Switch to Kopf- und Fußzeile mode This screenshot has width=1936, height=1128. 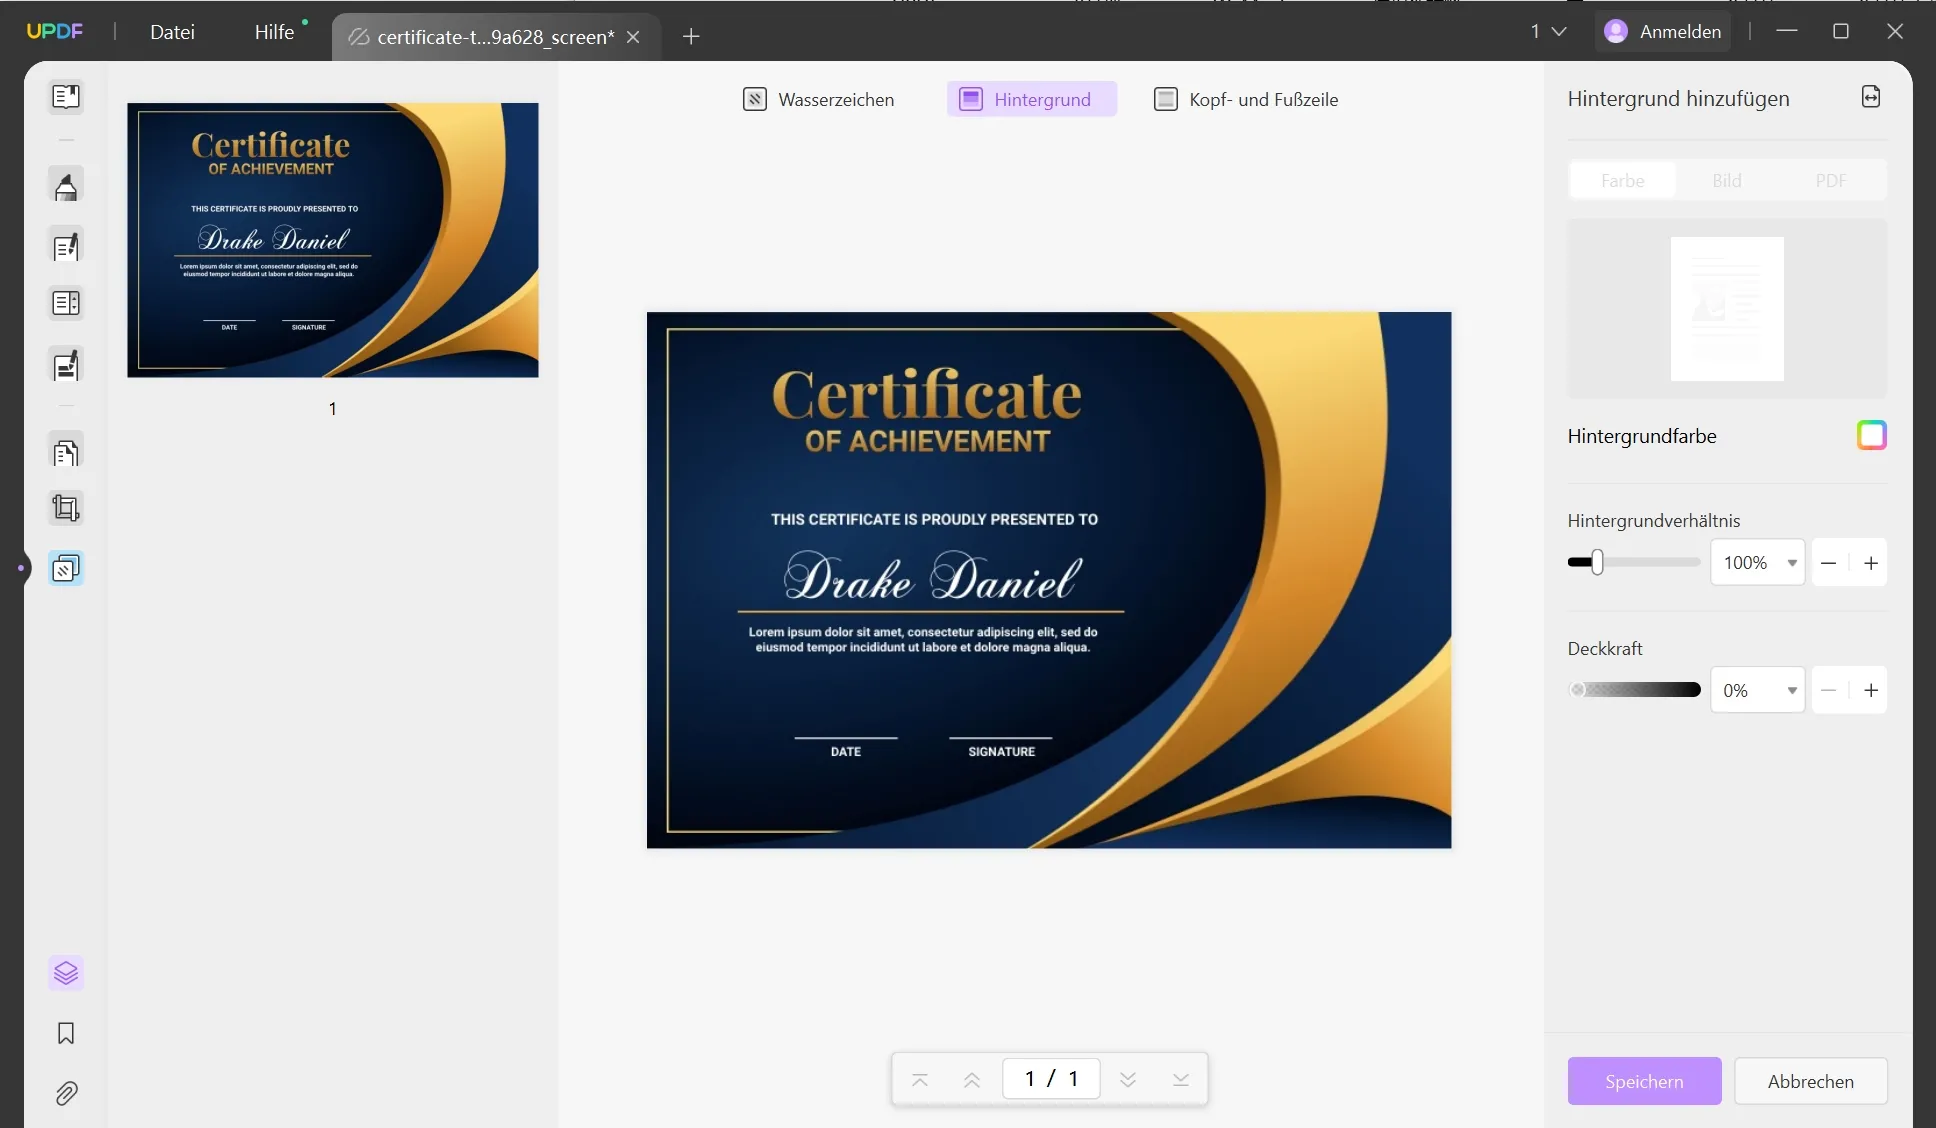pyautogui.click(x=1246, y=99)
